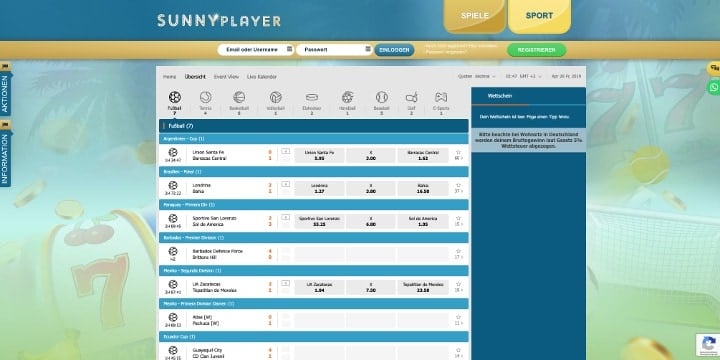Click soccer ball icon for Sportivo San Lorenzo match
The image size is (720, 360).
pos(173,218)
